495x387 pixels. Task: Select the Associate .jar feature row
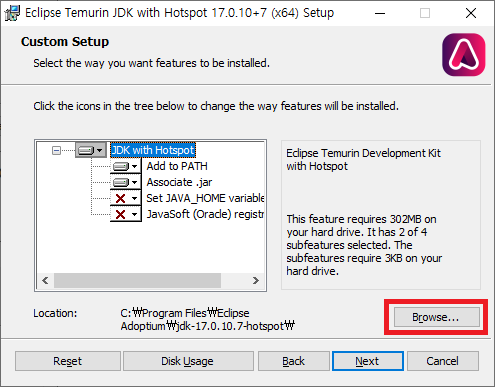tap(179, 182)
